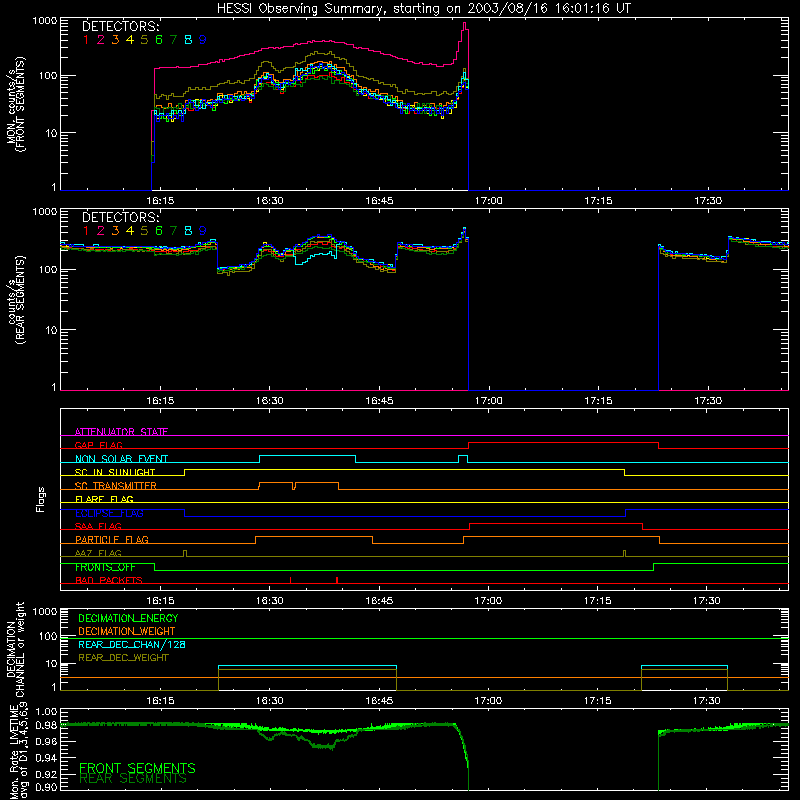The height and width of the screenshot is (800, 800).
Task: Click the 10 y-axis tick in rear segments panel
Action: [x=51, y=330]
